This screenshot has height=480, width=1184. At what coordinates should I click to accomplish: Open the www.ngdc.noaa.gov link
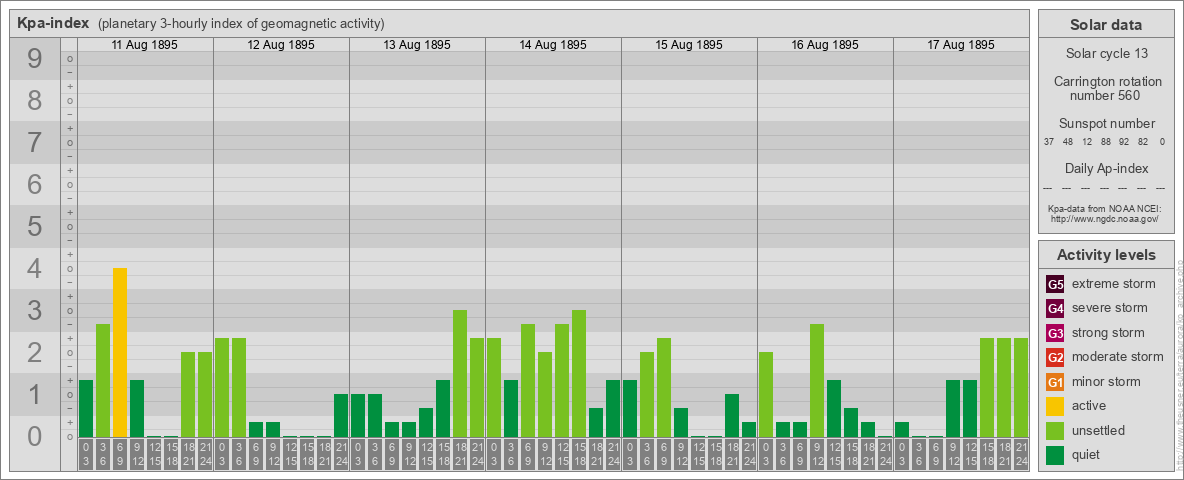(1106, 218)
